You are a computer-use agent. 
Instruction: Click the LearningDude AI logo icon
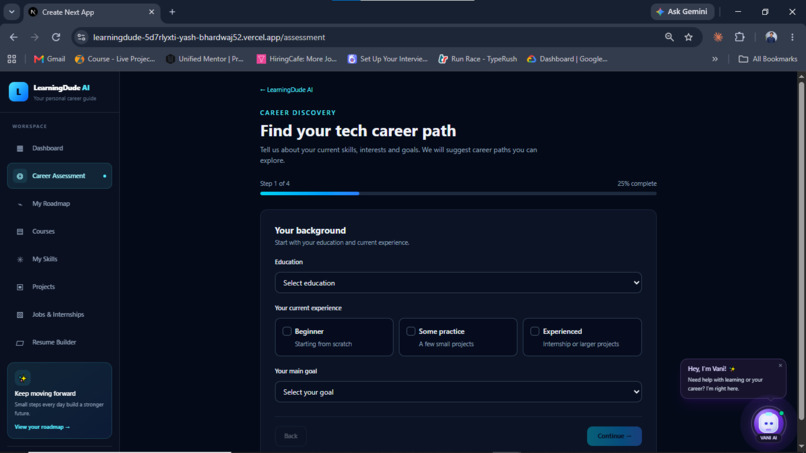tap(19, 92)
